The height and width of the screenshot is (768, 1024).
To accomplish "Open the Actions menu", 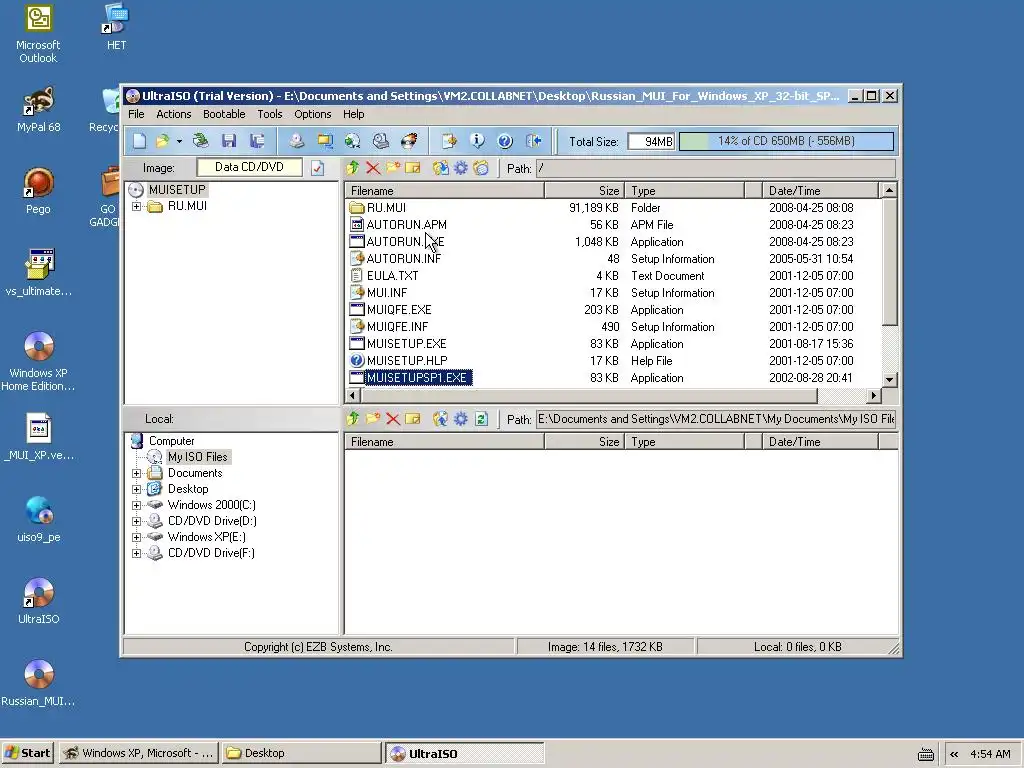I will click(x=174, y=114).
